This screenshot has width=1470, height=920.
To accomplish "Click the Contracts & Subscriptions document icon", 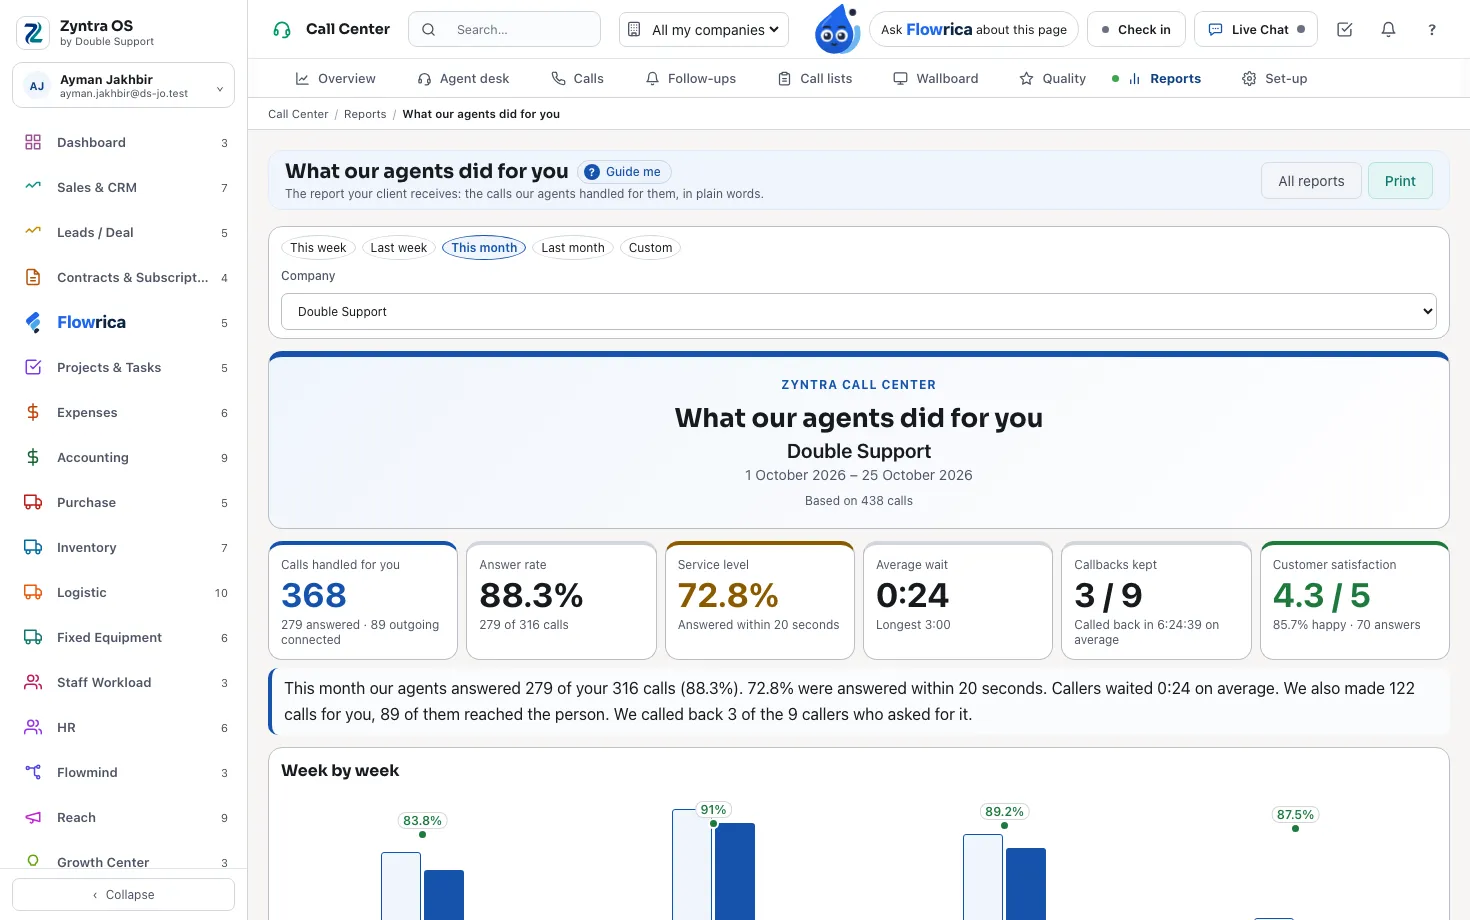I will (33, 277).
